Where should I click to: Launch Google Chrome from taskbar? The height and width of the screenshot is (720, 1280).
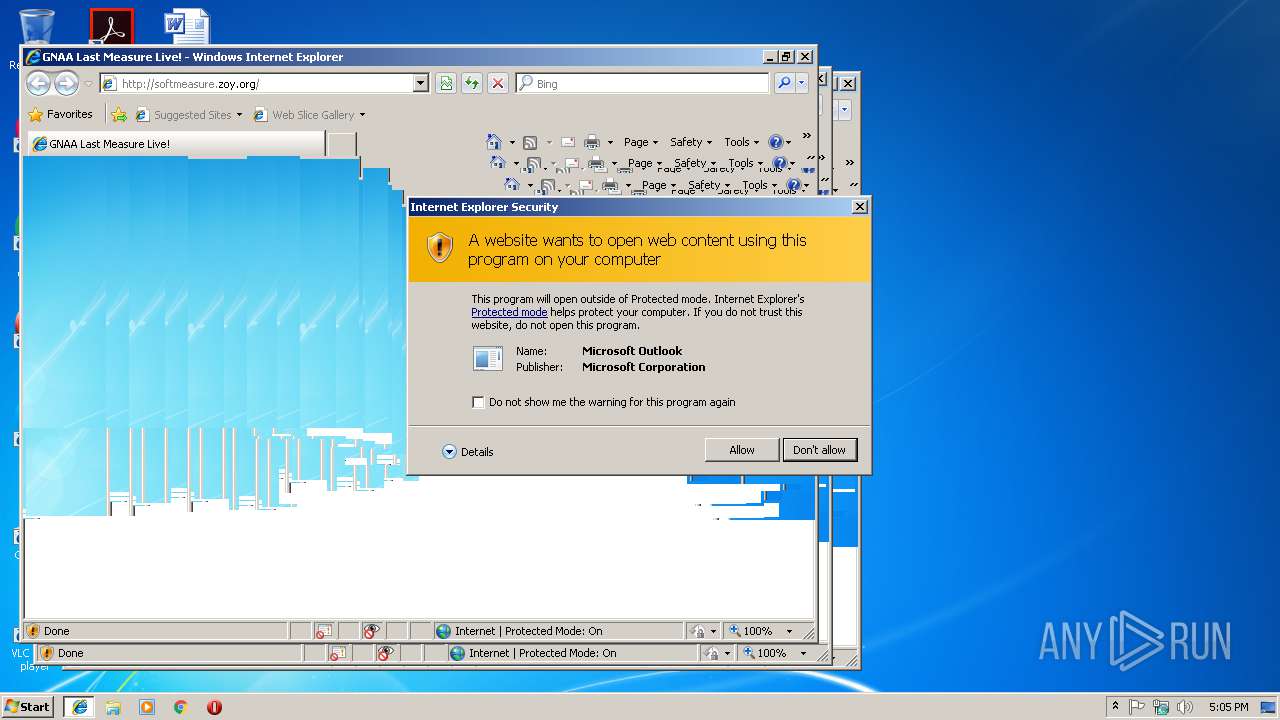(180, 707)
